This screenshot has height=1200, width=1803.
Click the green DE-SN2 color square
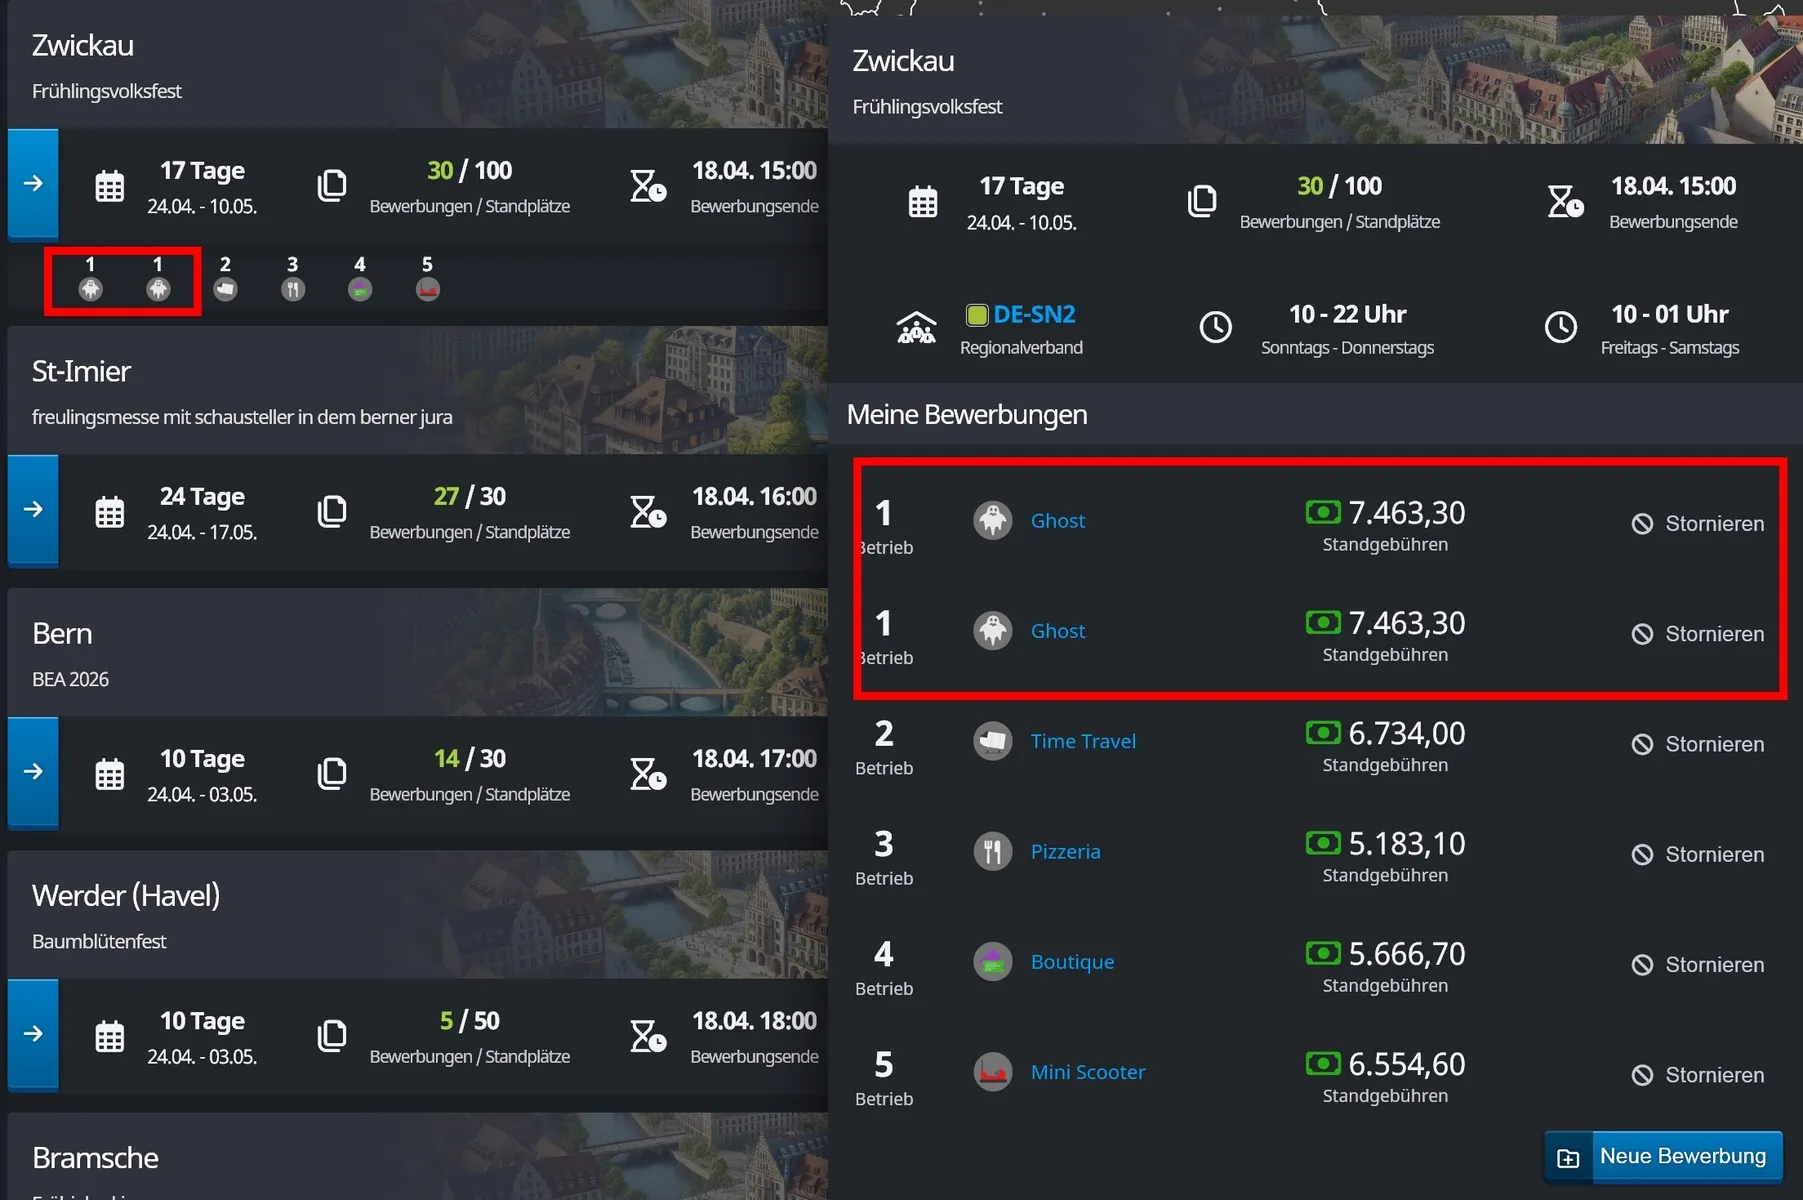tap(977, 315)
